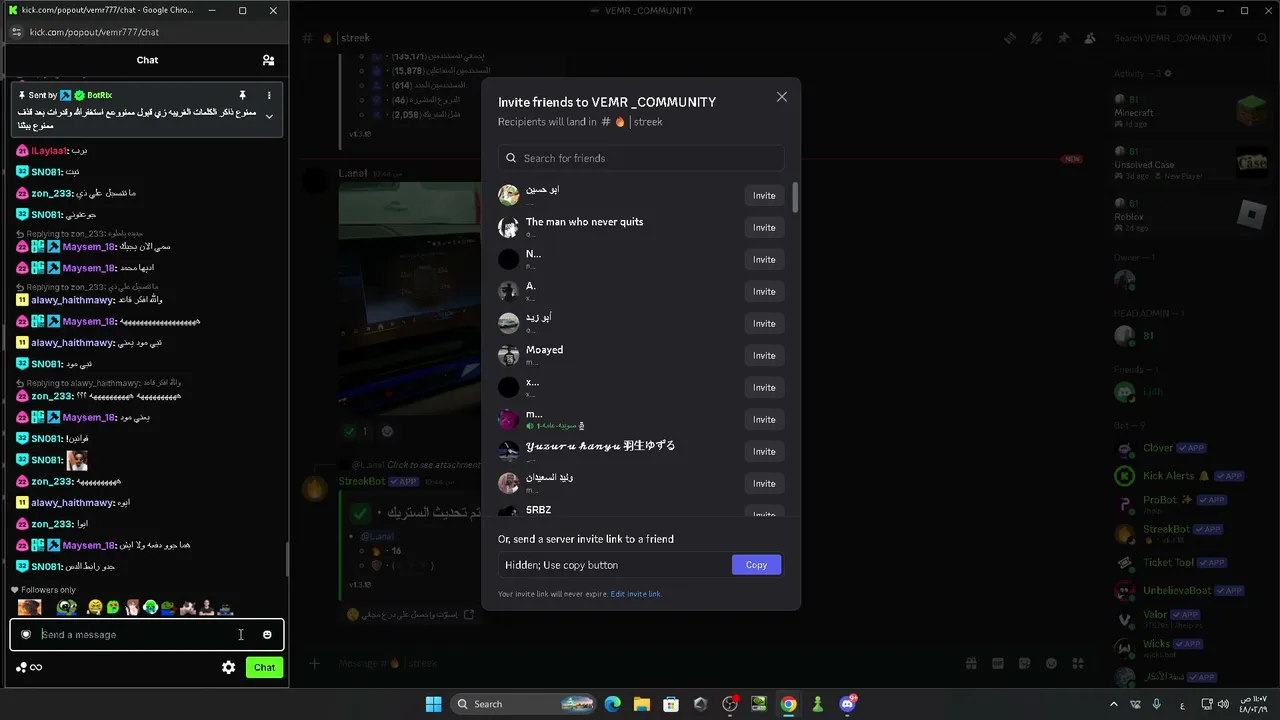The image size is (1280, 720).
Task: Select Ticket Tool in member list
Action: 1192,562
